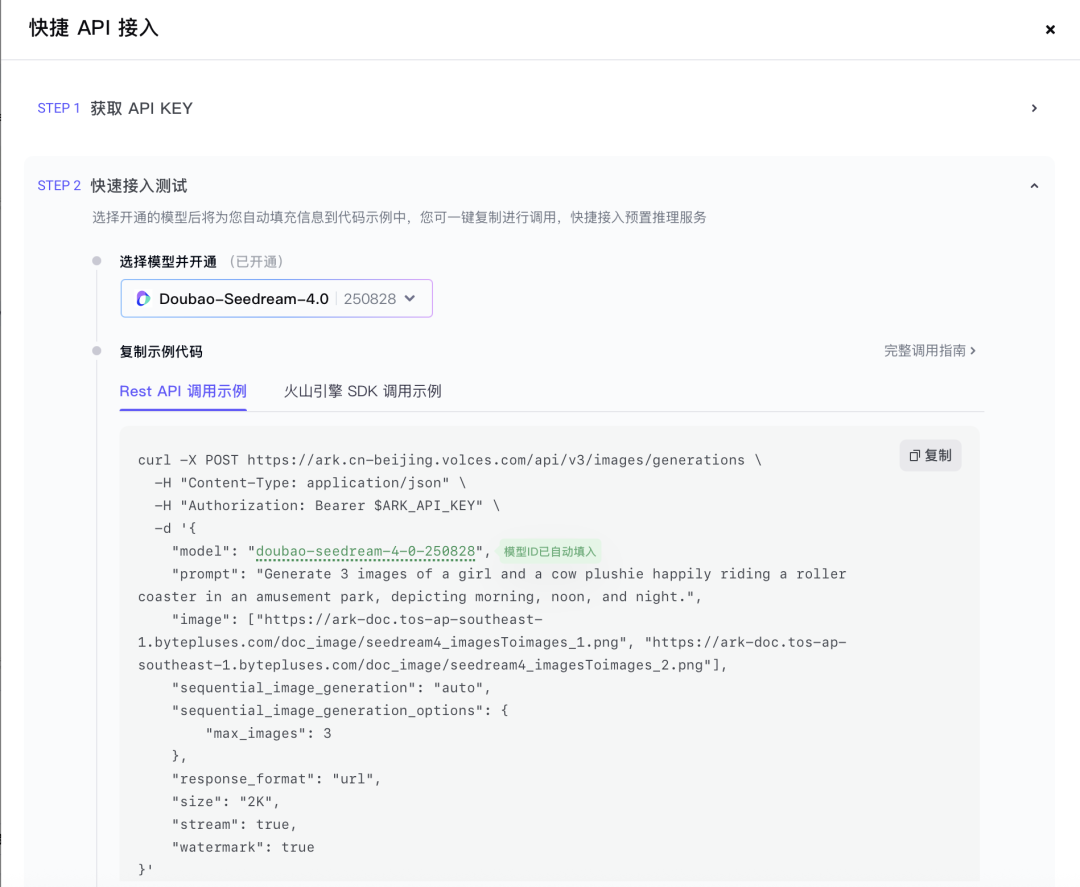Click the "sequential_image_generation_options" line
This screenshot has height=887, width=1080.
tap(340, 710)
